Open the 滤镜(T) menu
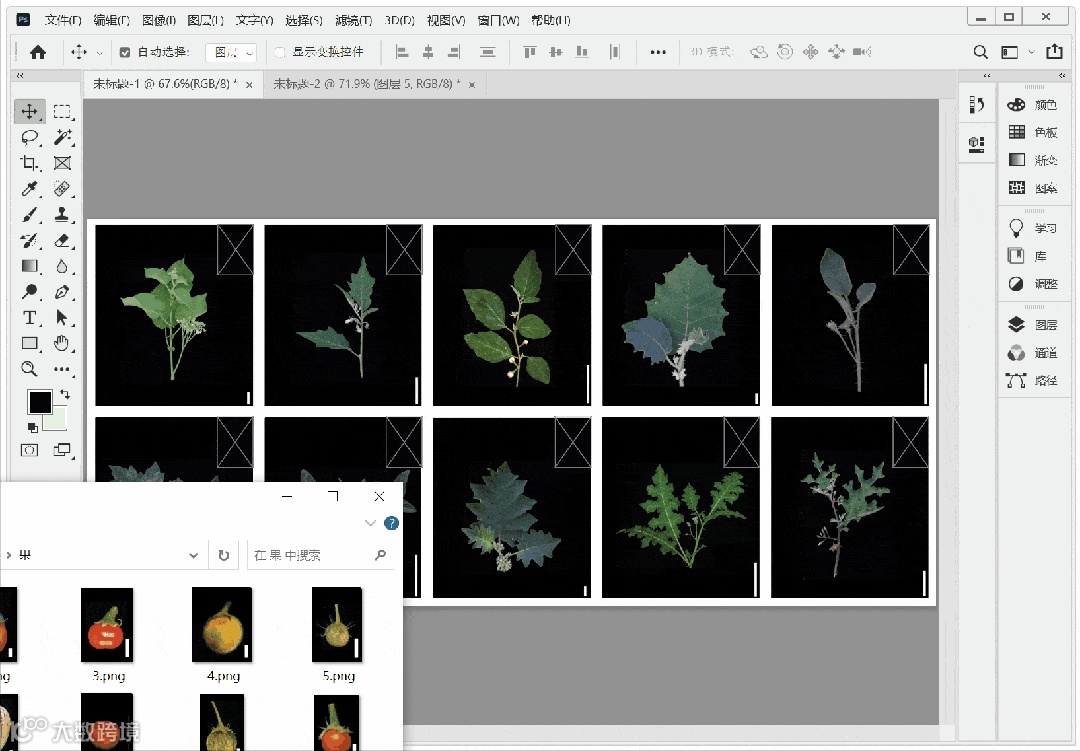This screenshot has width=1080, height=751. (x=353, y=20)
